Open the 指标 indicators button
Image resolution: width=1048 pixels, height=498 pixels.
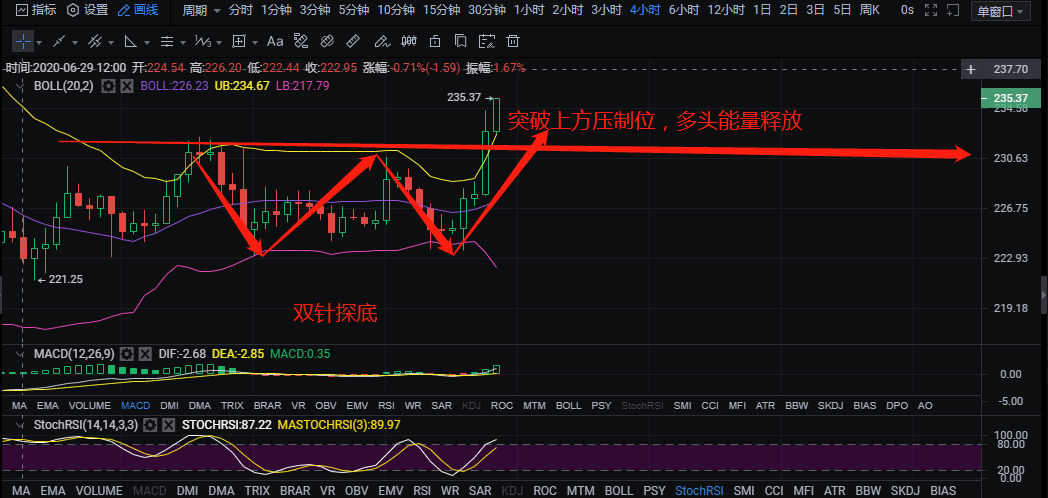pyautogui.click(x=35, y=11)
